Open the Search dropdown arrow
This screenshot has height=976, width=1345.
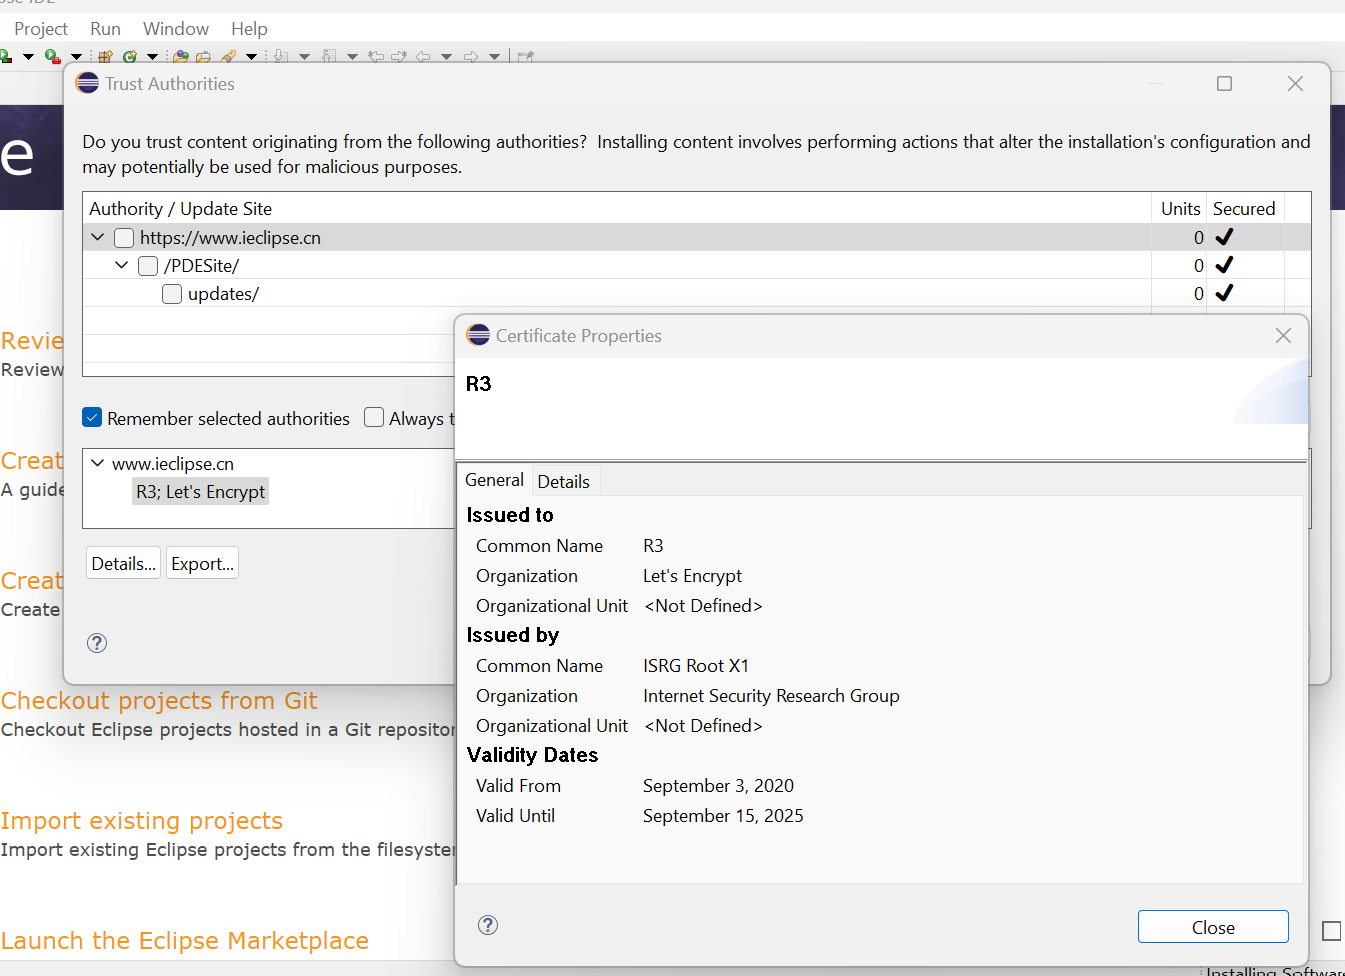pos(251,57)
